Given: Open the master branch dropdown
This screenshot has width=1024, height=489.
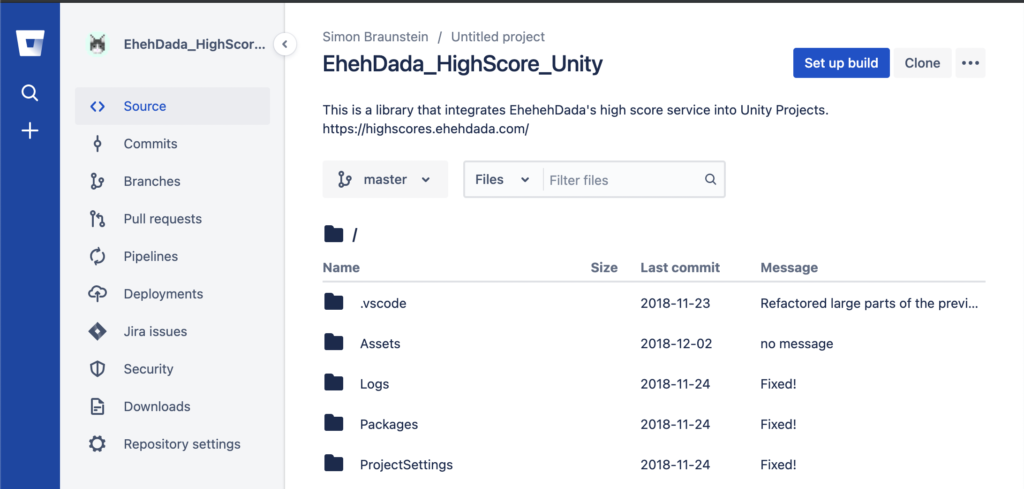Looking at the screenshot, I should point(385,180).
